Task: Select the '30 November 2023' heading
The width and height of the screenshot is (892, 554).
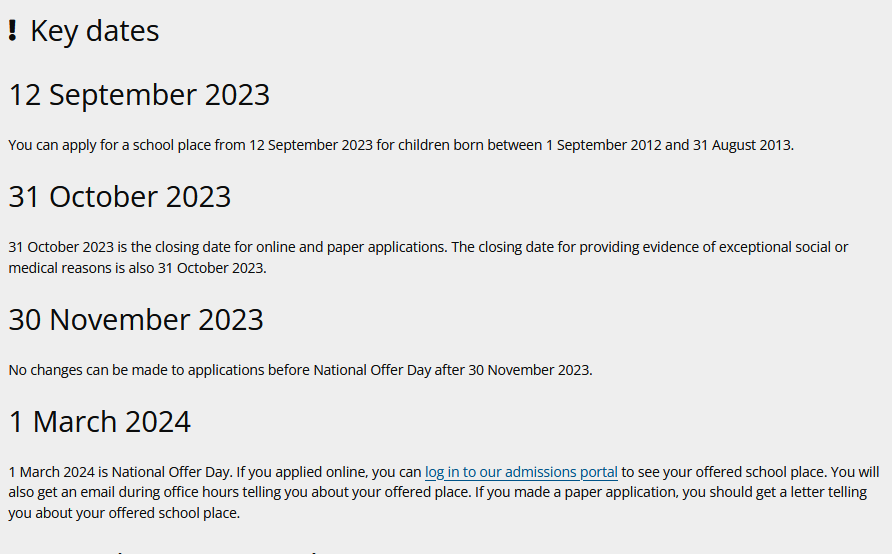Action: click(136, 320)
